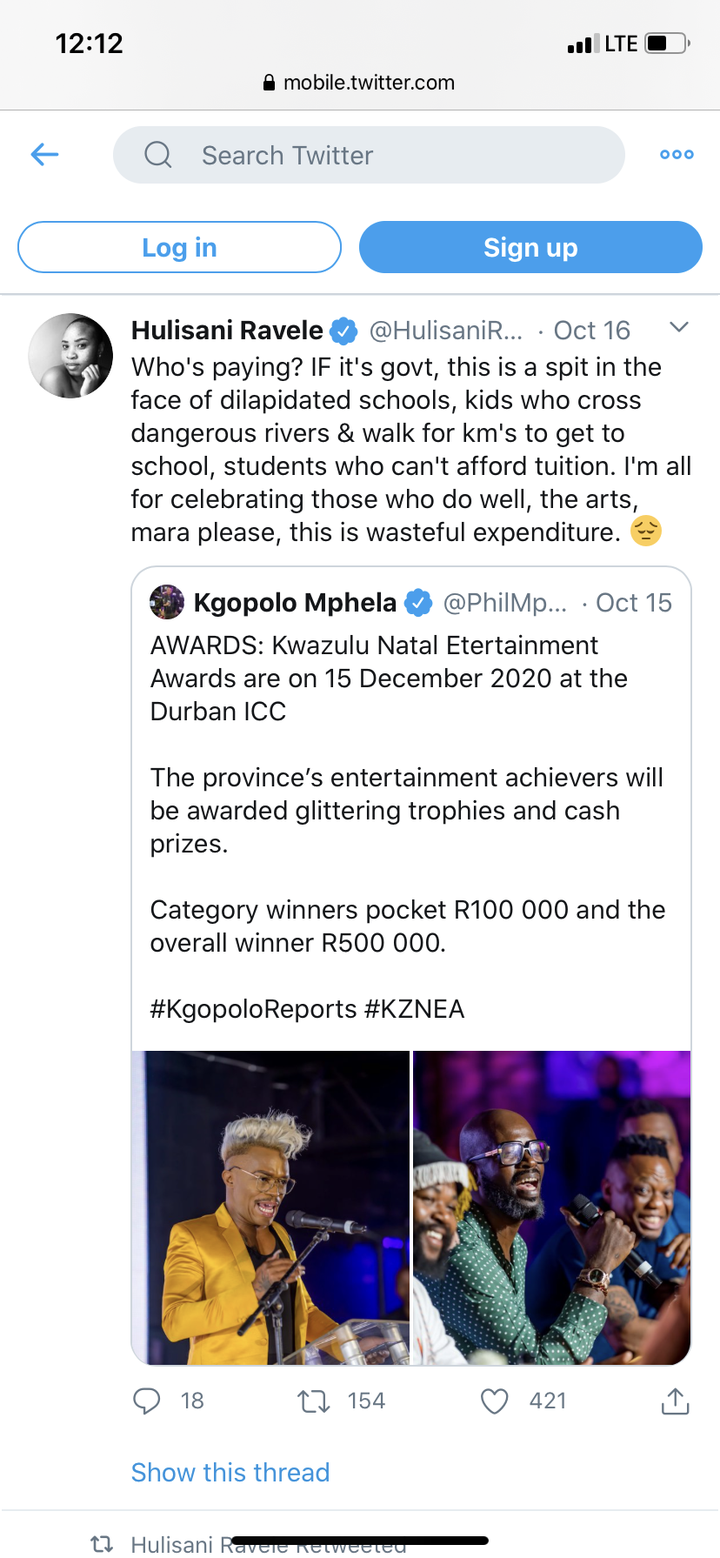Open photo of men with microphone
720x1558 pixels.
(552, 1207)
